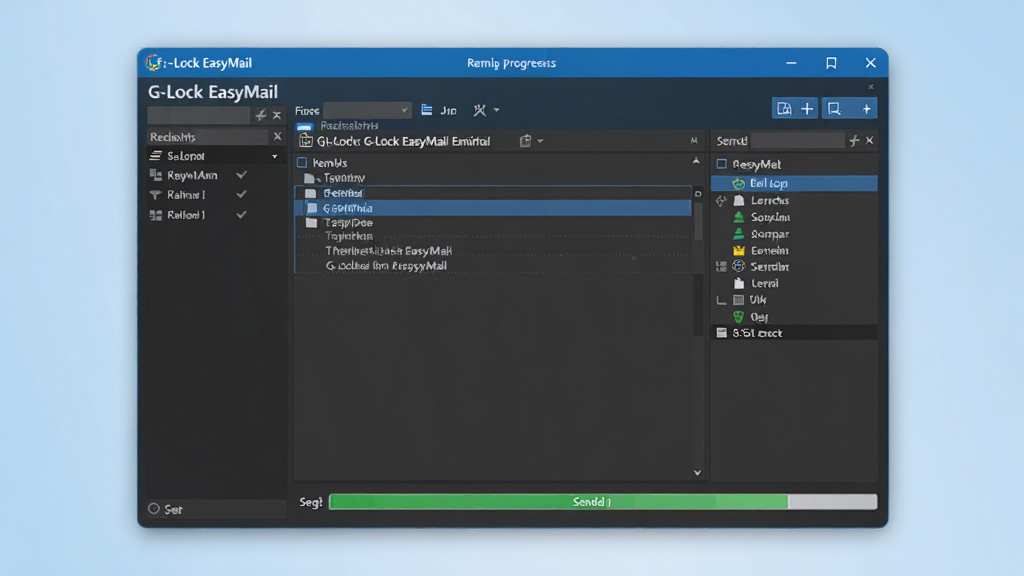Click the white page icon next to Lerml
The width and height of the screenshot is (1024, 576).
(739, 283)
